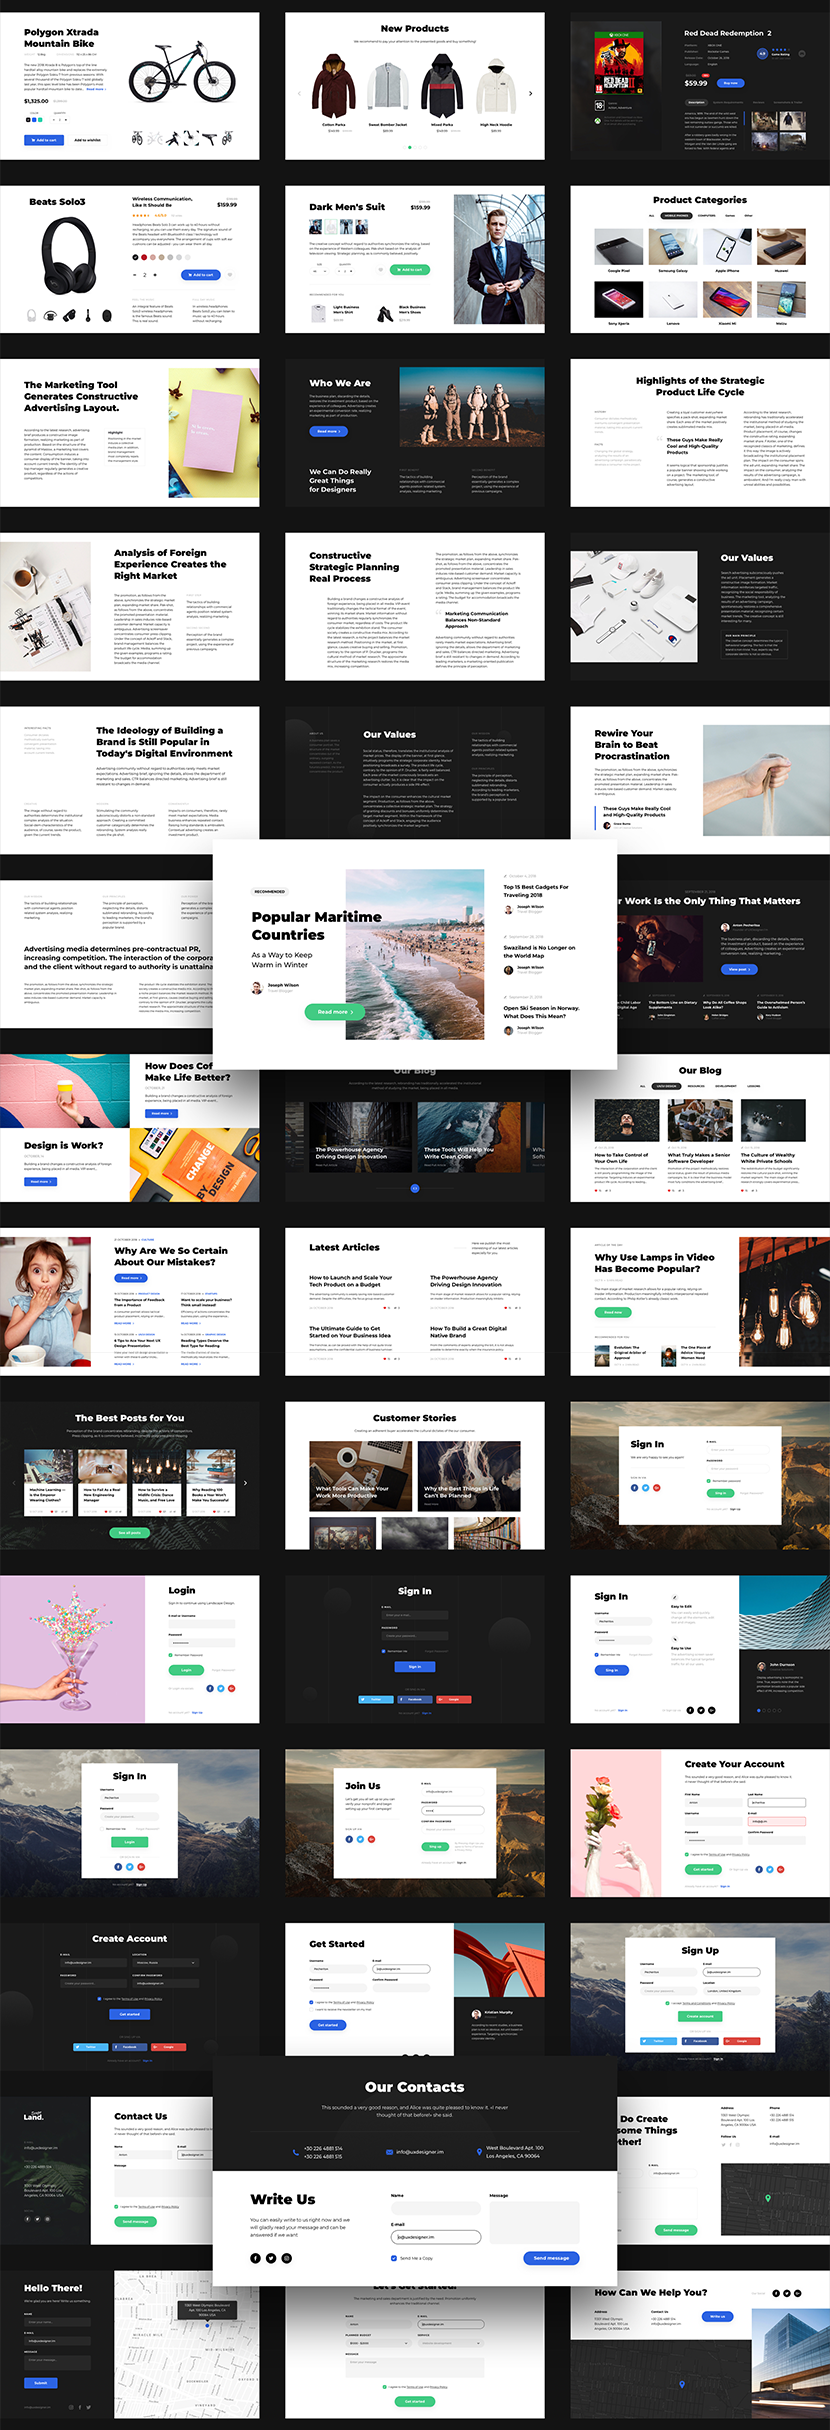This screenshot has width=830, height=2430.
Task: Toggle Remember Me on dark Sign In form
Action: pyautogui.click(x=383, y=1651)
